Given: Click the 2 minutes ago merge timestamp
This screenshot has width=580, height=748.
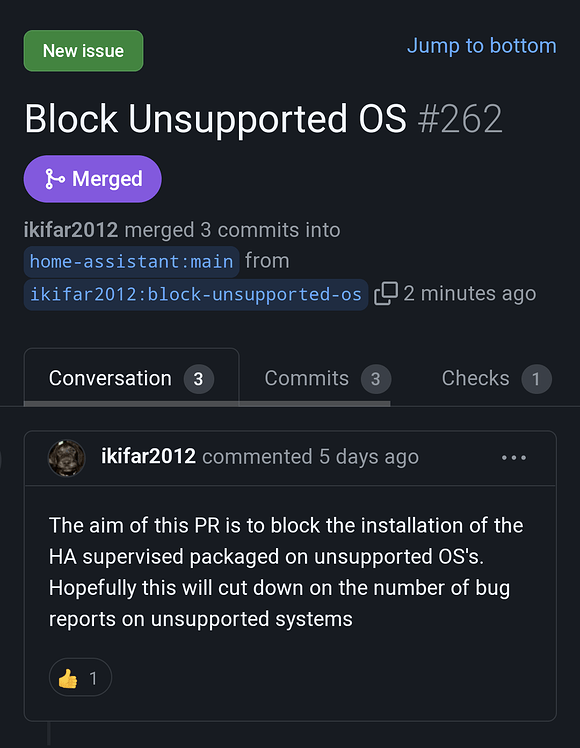Looking at the screenshot, I should (x=470, y=293).
